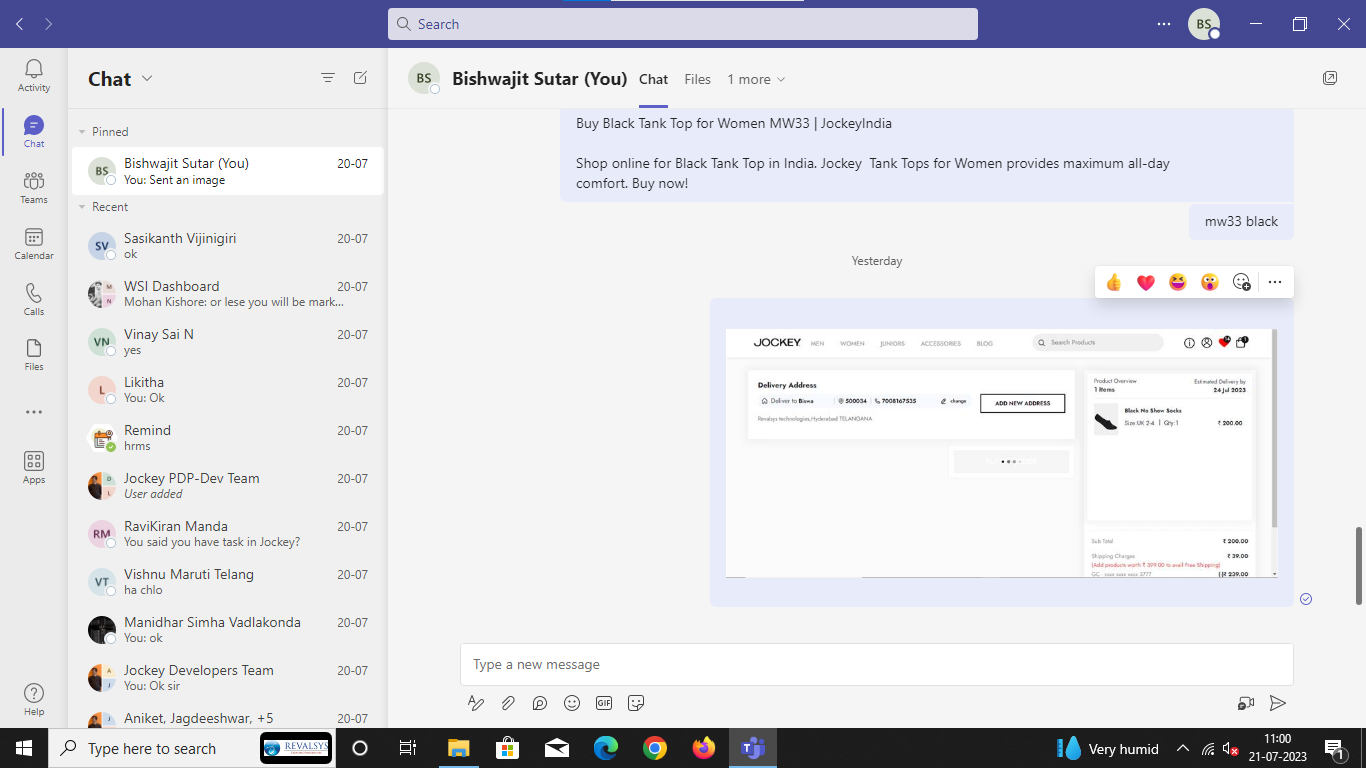Click the new chat compose icon

pos(360,78)
